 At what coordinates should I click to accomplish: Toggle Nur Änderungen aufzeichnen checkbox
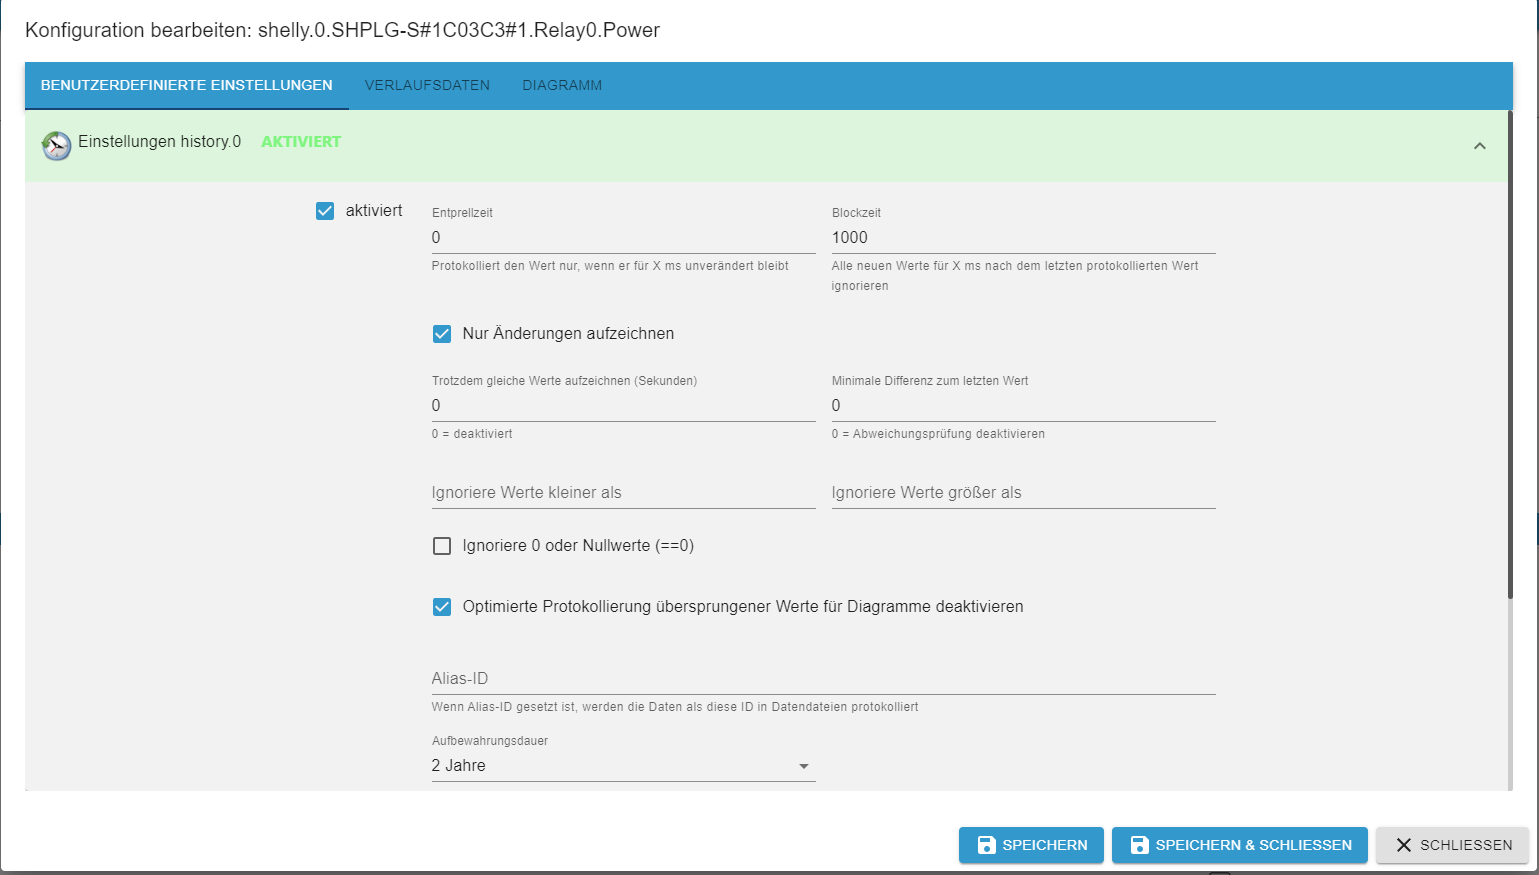(442, 334)
